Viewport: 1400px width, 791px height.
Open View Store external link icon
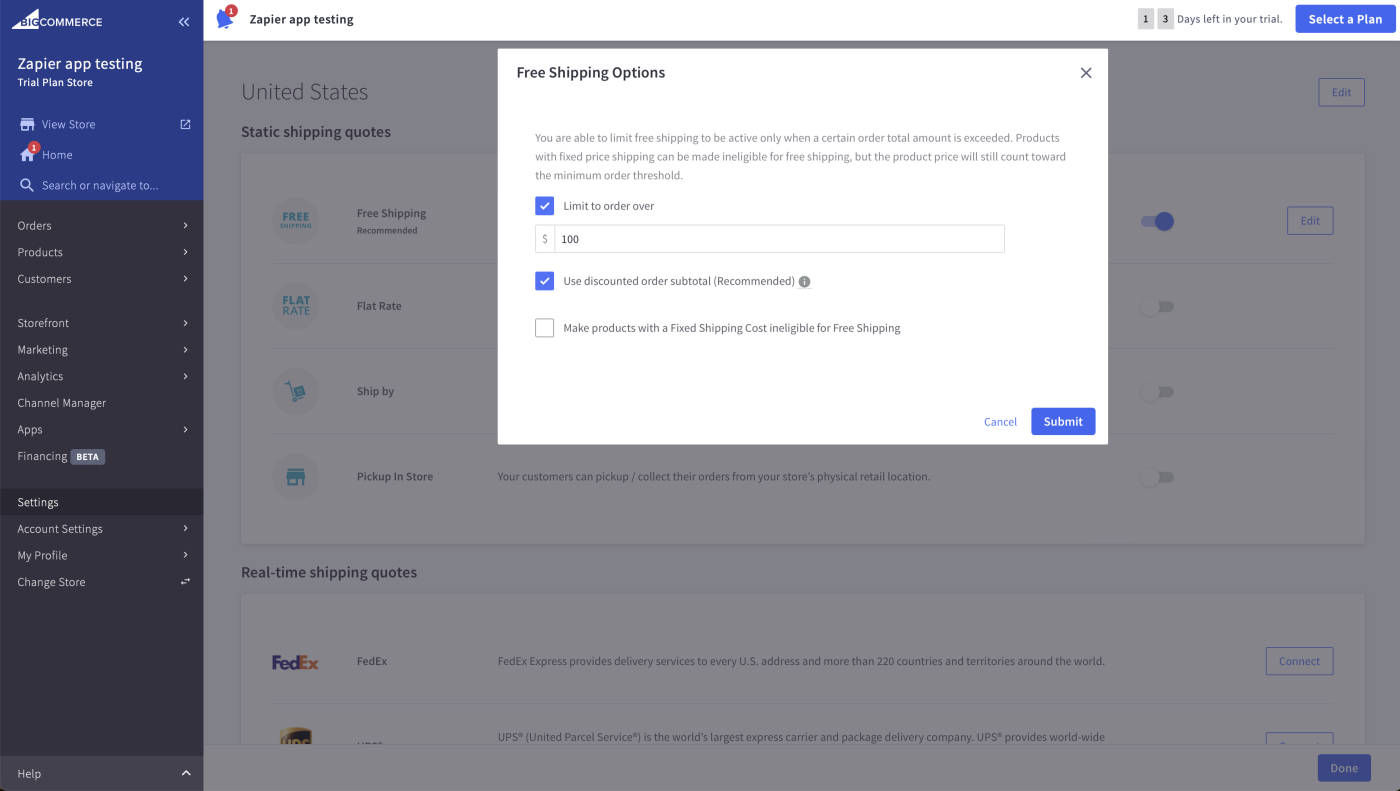tap(185, 124)
